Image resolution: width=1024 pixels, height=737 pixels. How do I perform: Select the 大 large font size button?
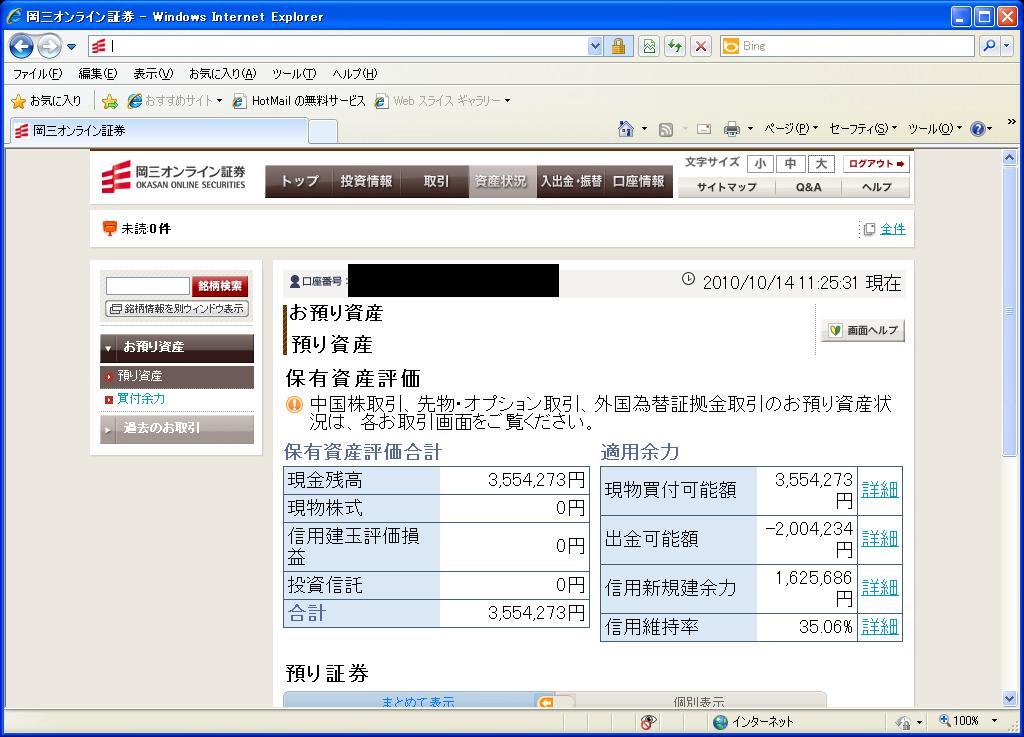(820, 164)
